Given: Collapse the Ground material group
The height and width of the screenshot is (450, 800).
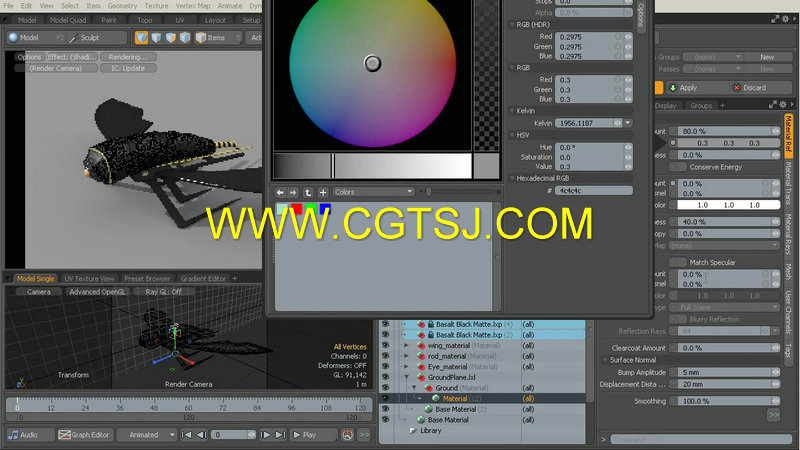Looking at the screenshot, I should pos(414,388).
